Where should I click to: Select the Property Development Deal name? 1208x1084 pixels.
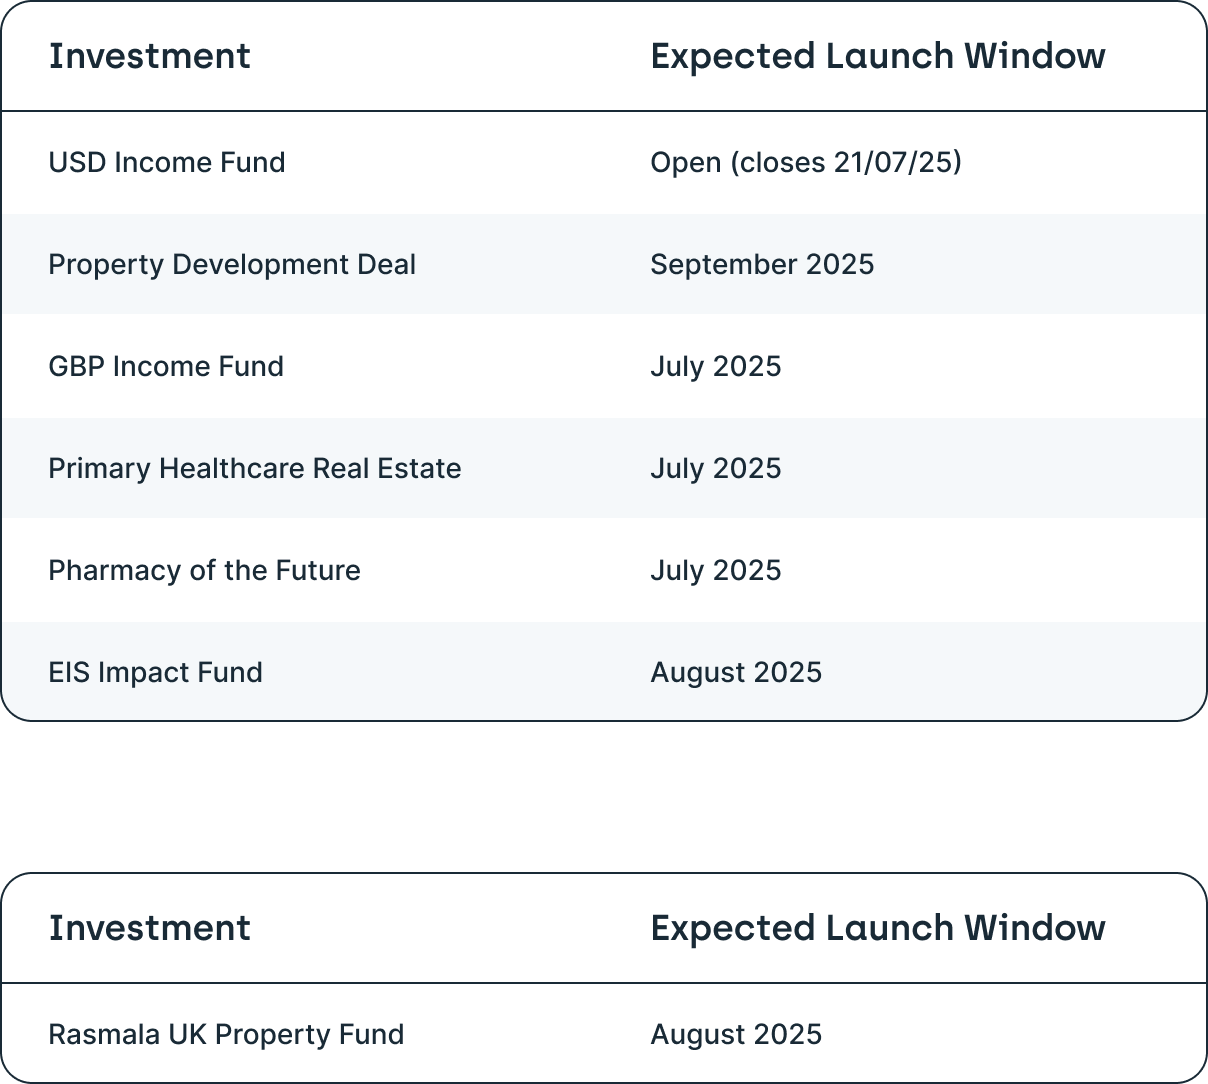pyautogui.click(x=231, y=264)
